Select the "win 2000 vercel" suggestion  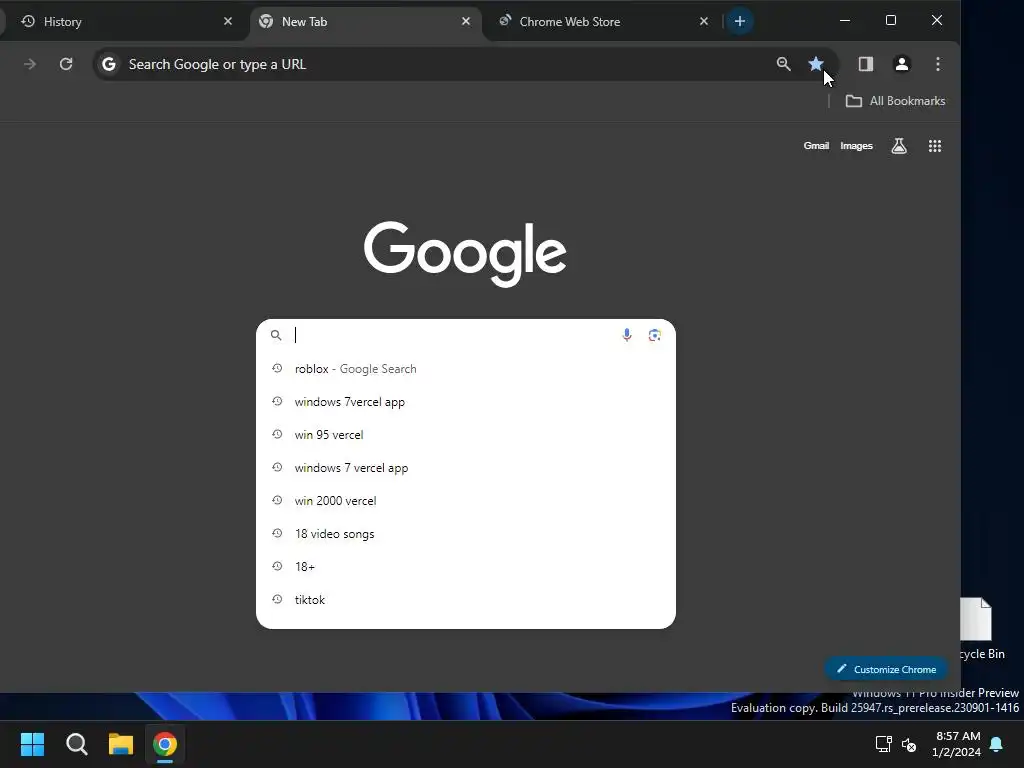click(x=466, y=501)
